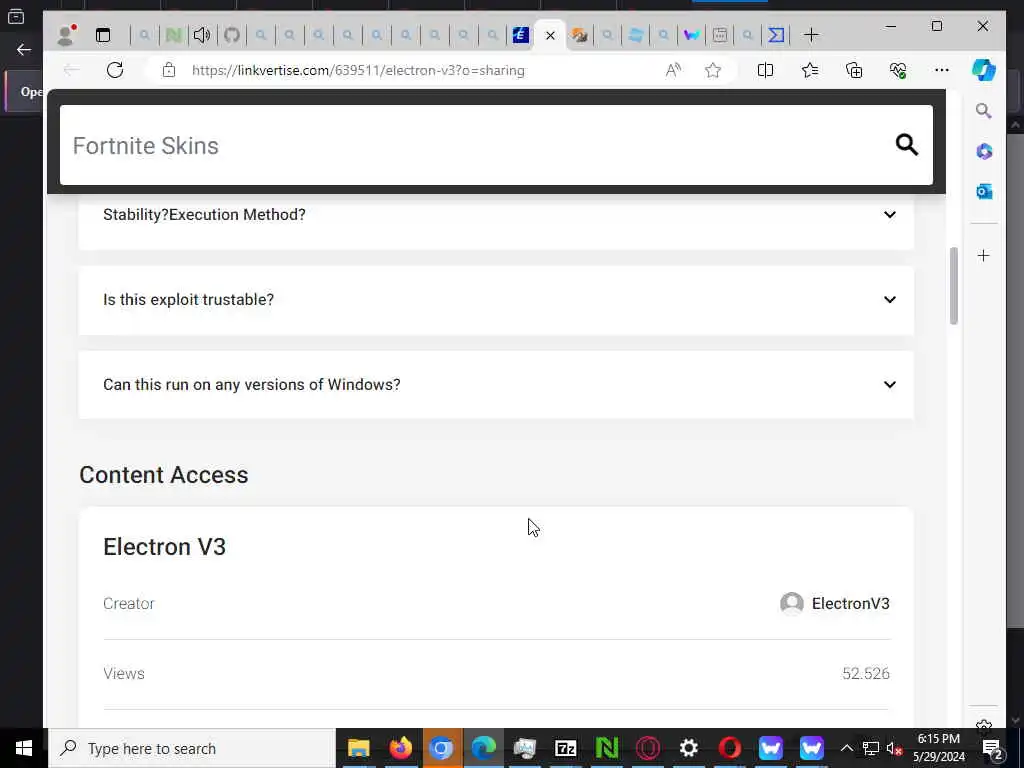Screen dimensions: 1024x768
Task: Open a new browser tab
Action: point(811,35)
